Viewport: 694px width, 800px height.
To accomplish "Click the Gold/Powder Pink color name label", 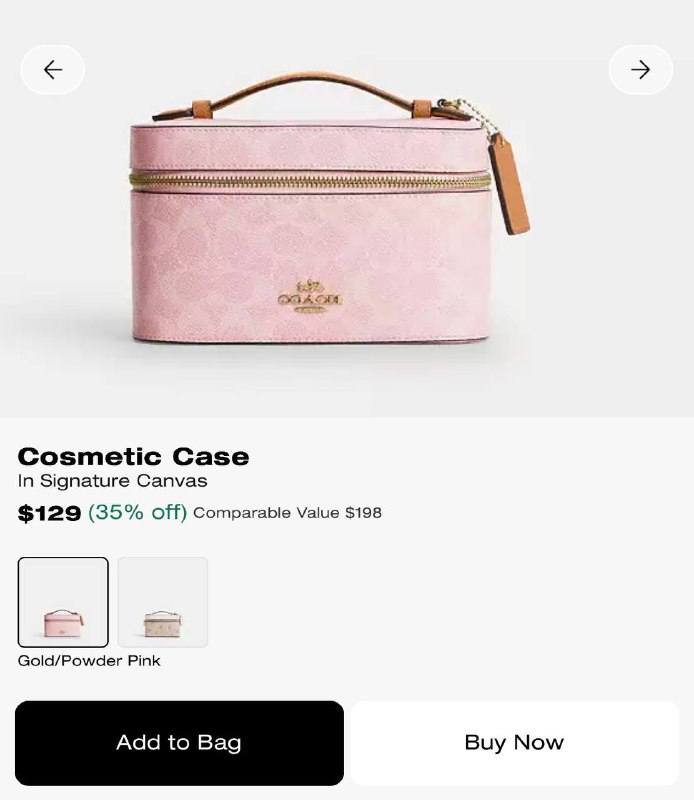I will click(x=89, y=661).
